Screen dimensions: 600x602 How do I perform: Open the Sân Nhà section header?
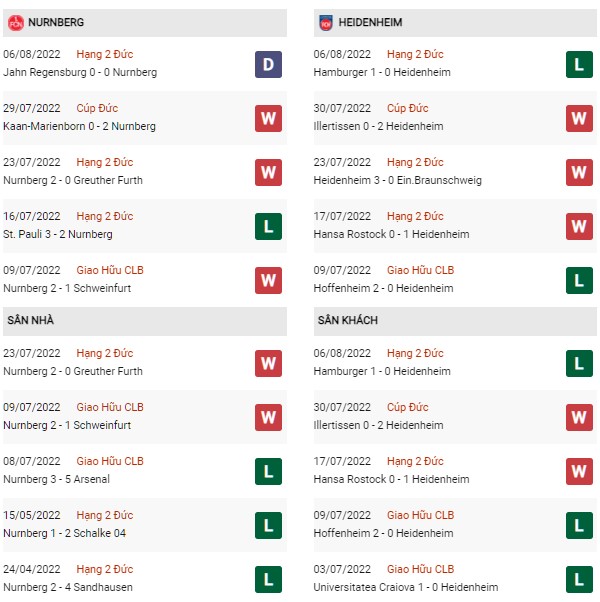point(145,321)
